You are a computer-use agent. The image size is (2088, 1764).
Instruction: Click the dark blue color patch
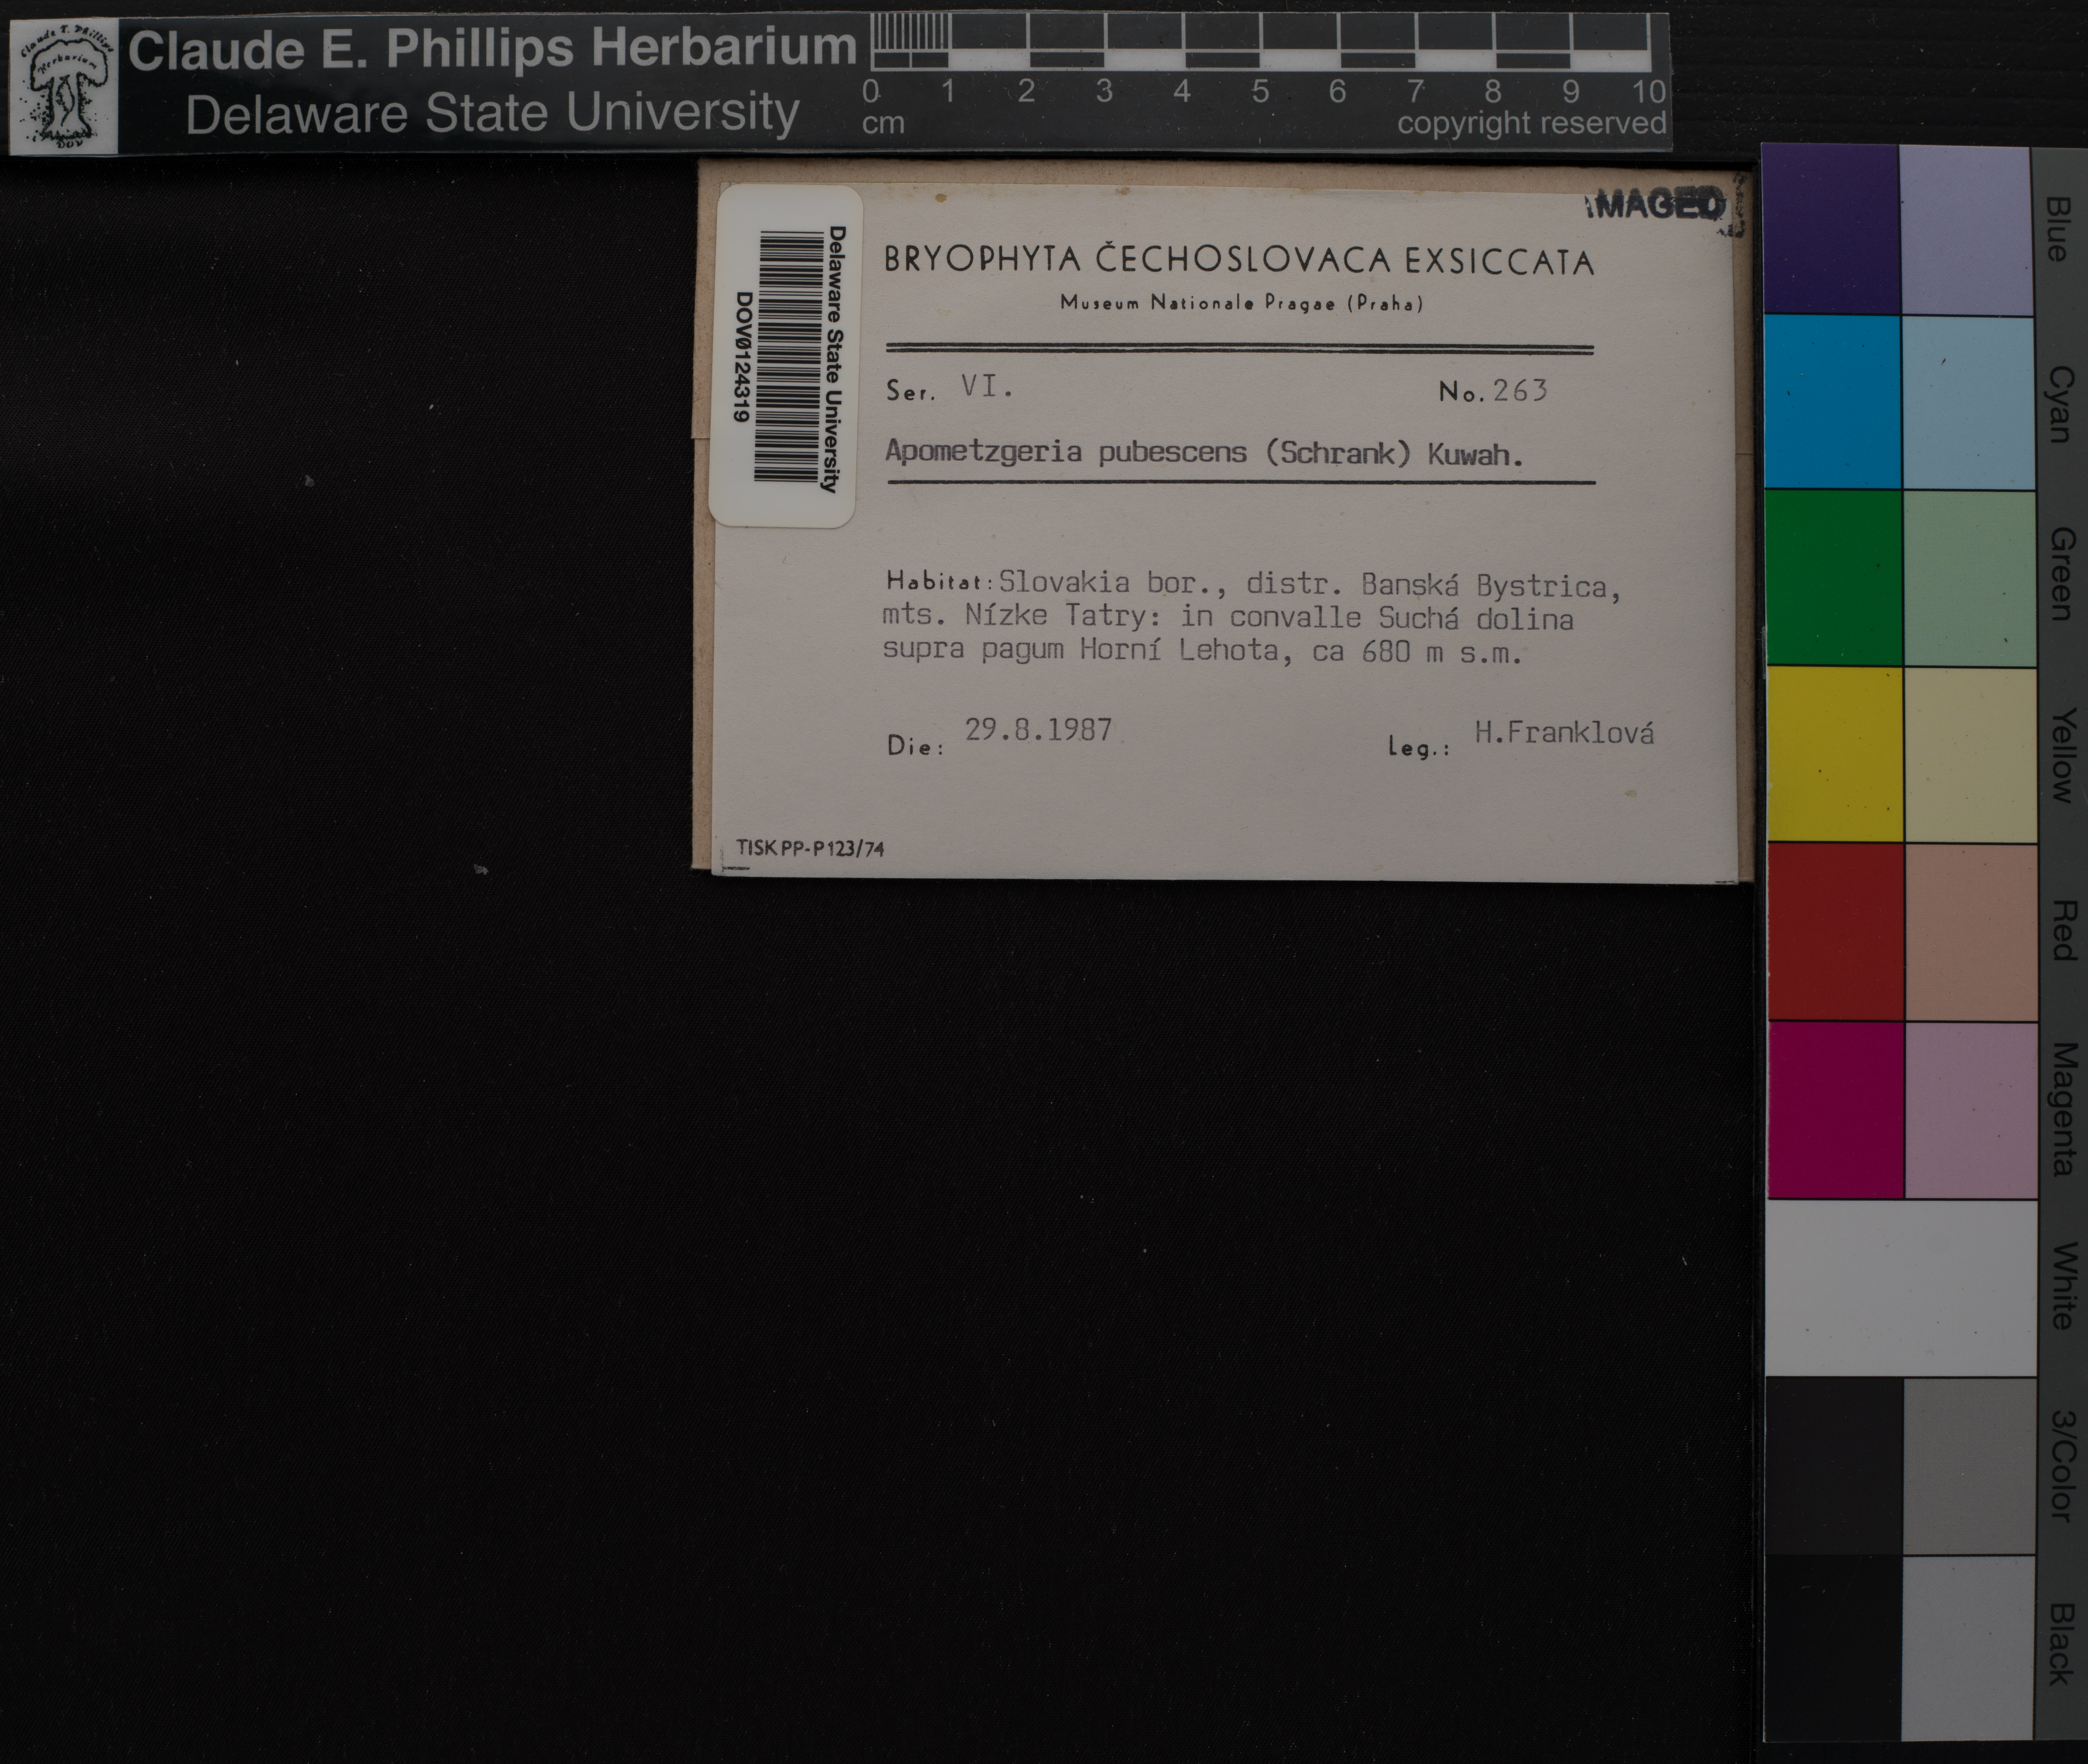(x=1831, y=229)
